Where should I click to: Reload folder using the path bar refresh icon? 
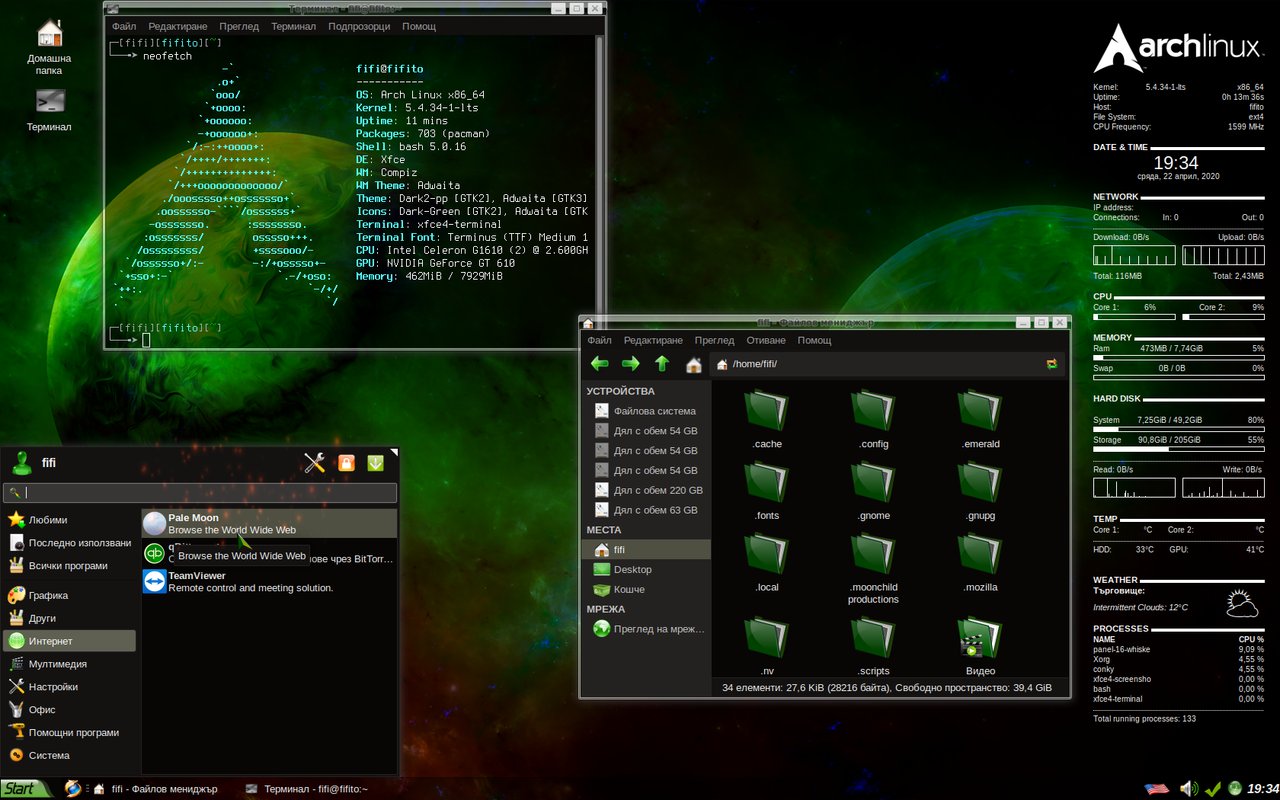click(1052, 364)
